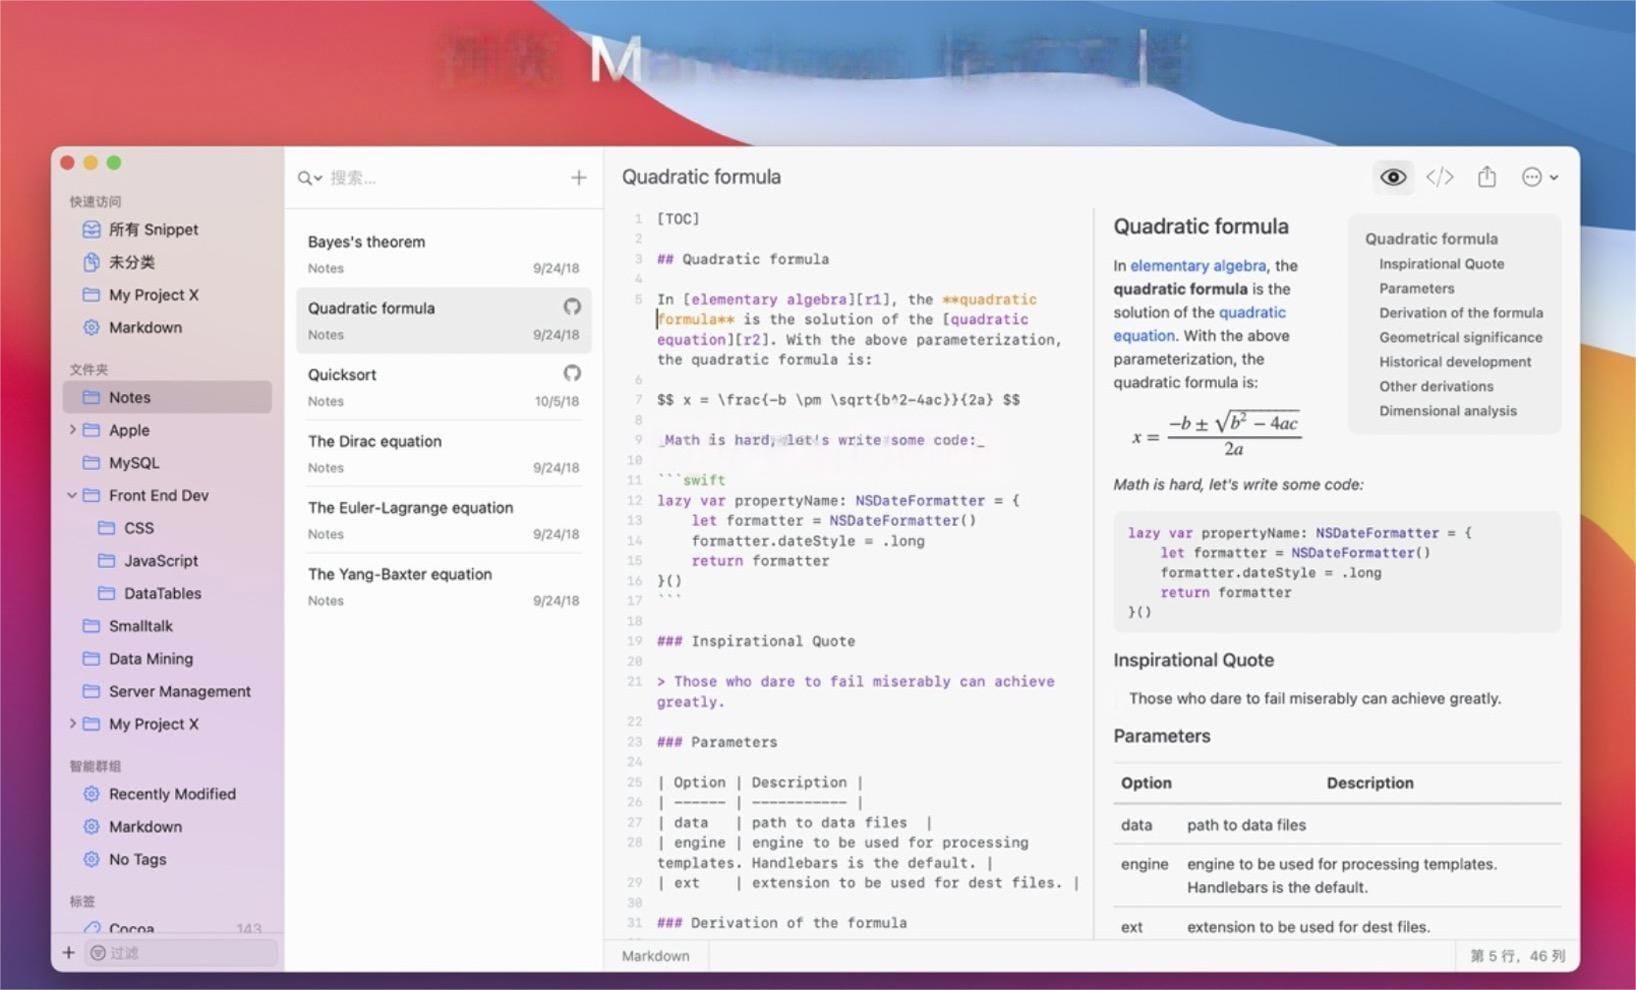The height and width of the screenshot is (990, 1636).
Task: Open Bayes's theorem snippet
Action: click(443, 254)
